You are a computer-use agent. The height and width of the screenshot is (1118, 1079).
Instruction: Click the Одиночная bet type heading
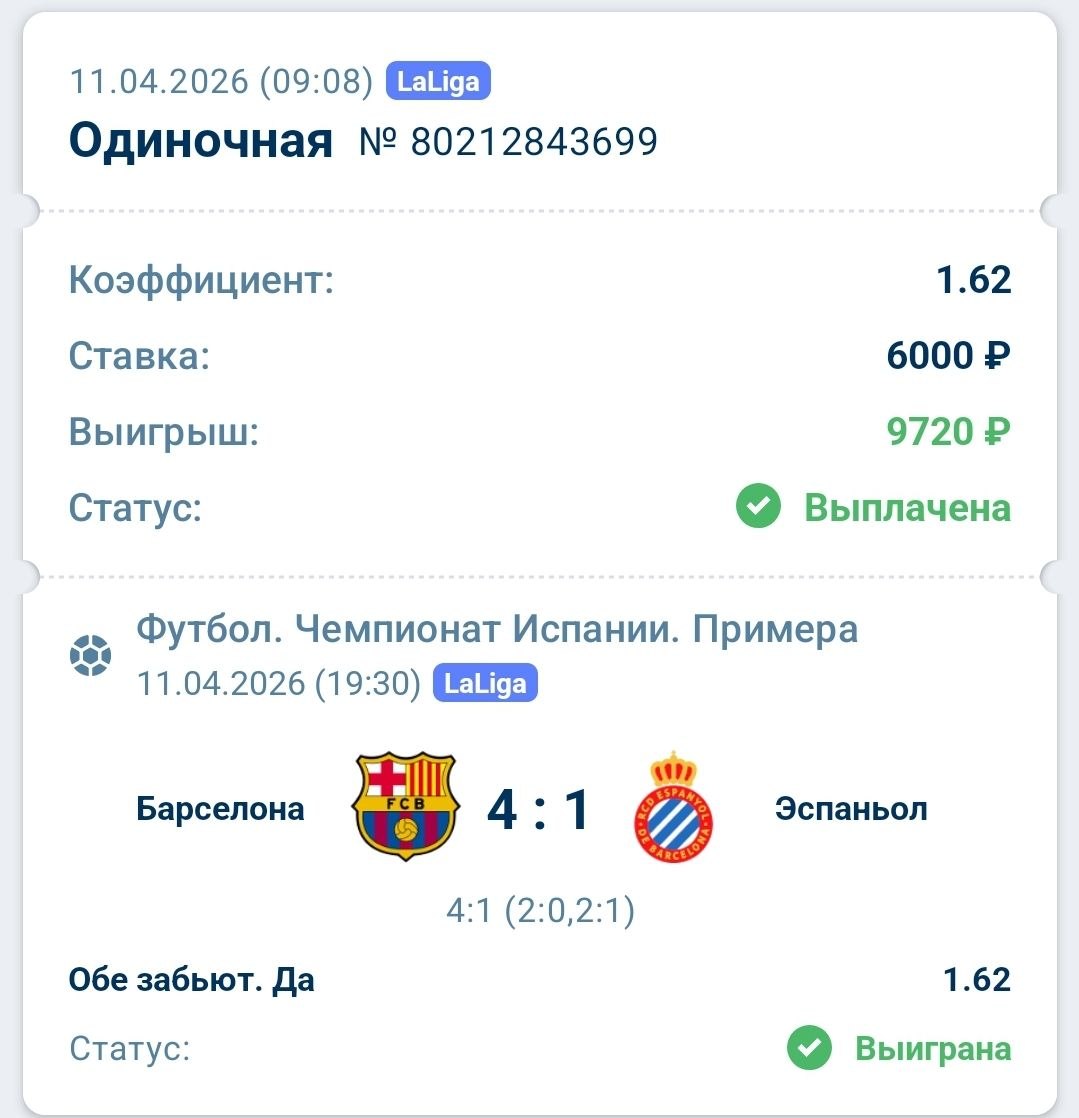tap(200, 141)
